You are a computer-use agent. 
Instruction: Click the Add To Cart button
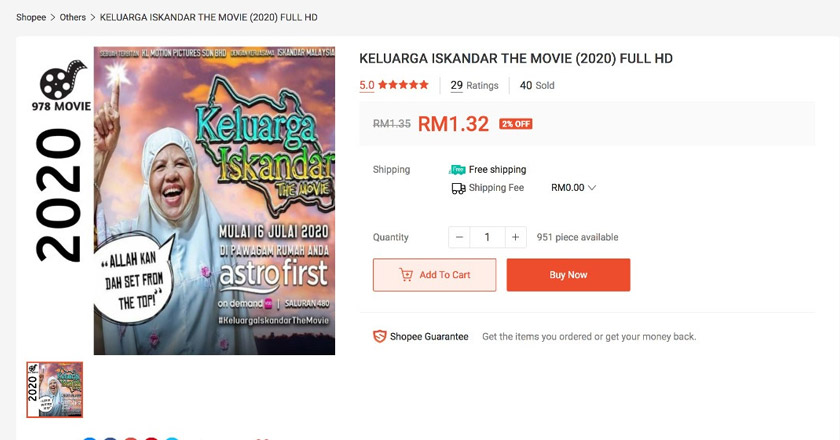point(434,275)
